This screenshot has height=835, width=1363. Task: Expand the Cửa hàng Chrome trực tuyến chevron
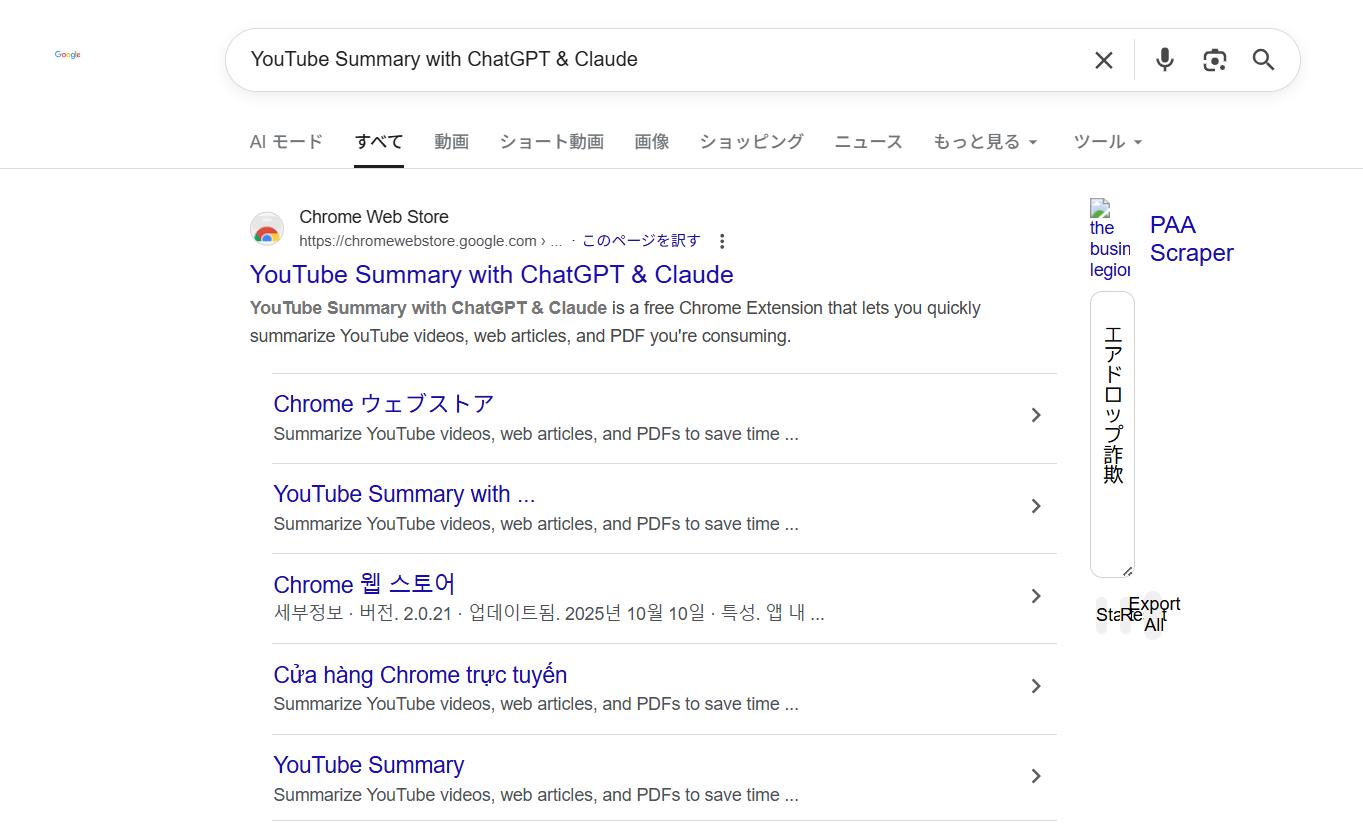point(1036,686)
